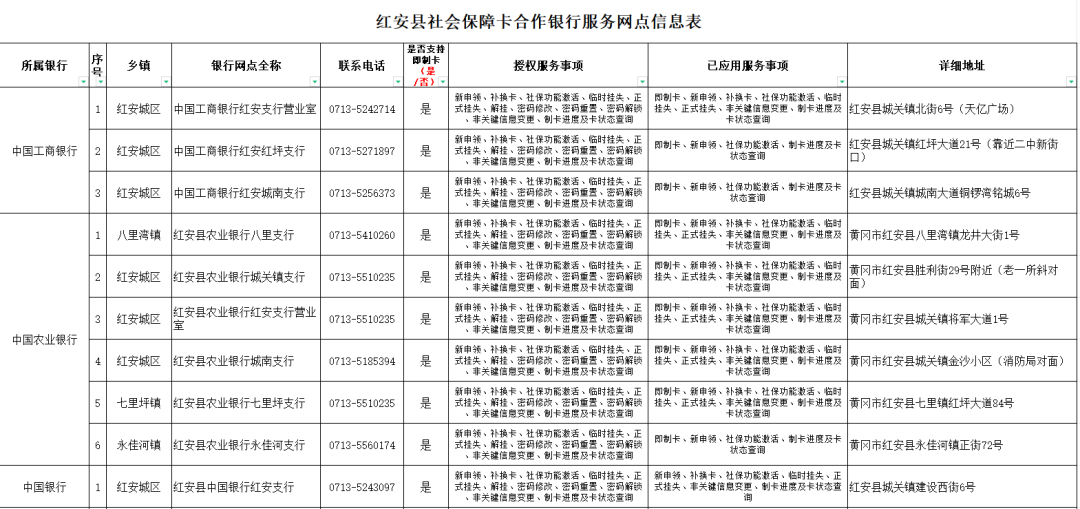Select the 所属银行 header cell
This screenshot has width=1080, height=509.
[45, 65]
